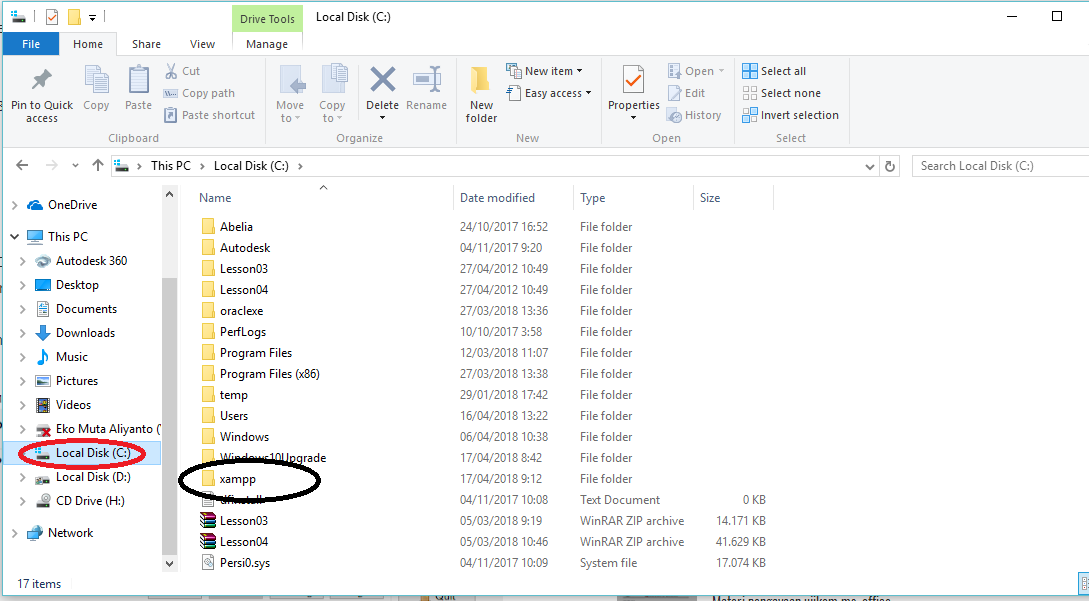Open the Drive Tools Manage tab

click(267, 43)
